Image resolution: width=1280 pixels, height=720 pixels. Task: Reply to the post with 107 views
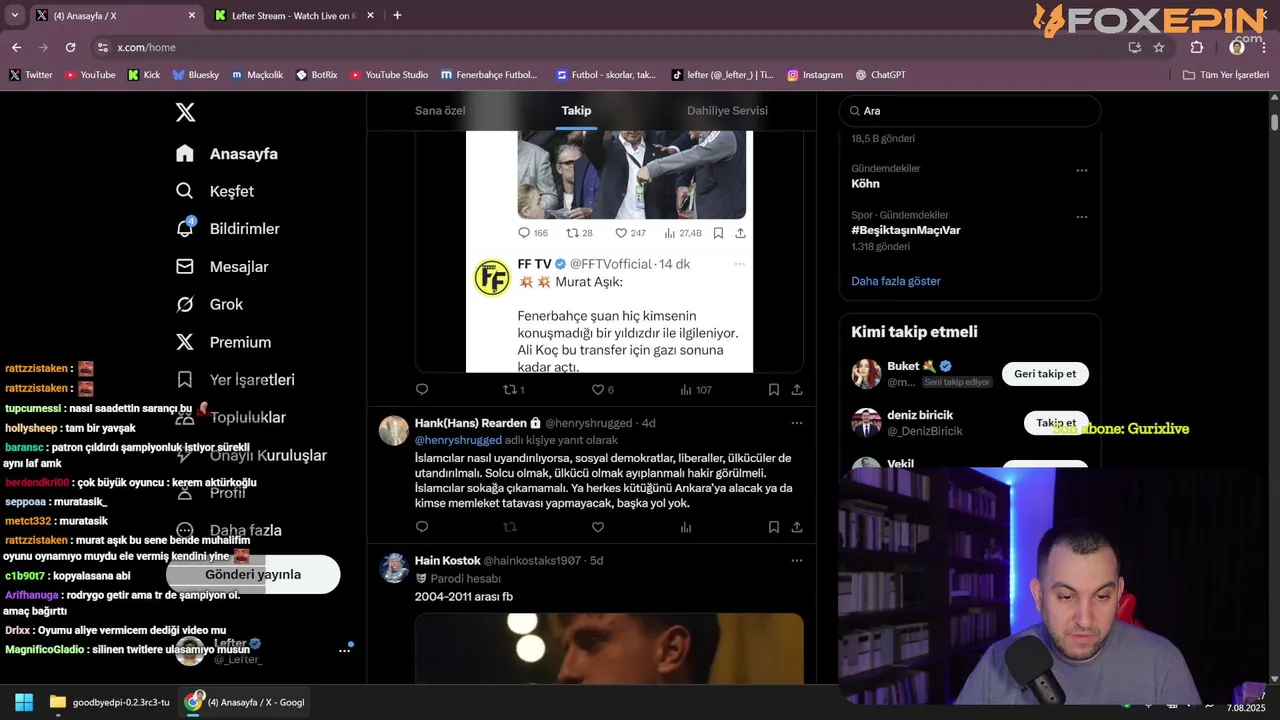point(422,390)
